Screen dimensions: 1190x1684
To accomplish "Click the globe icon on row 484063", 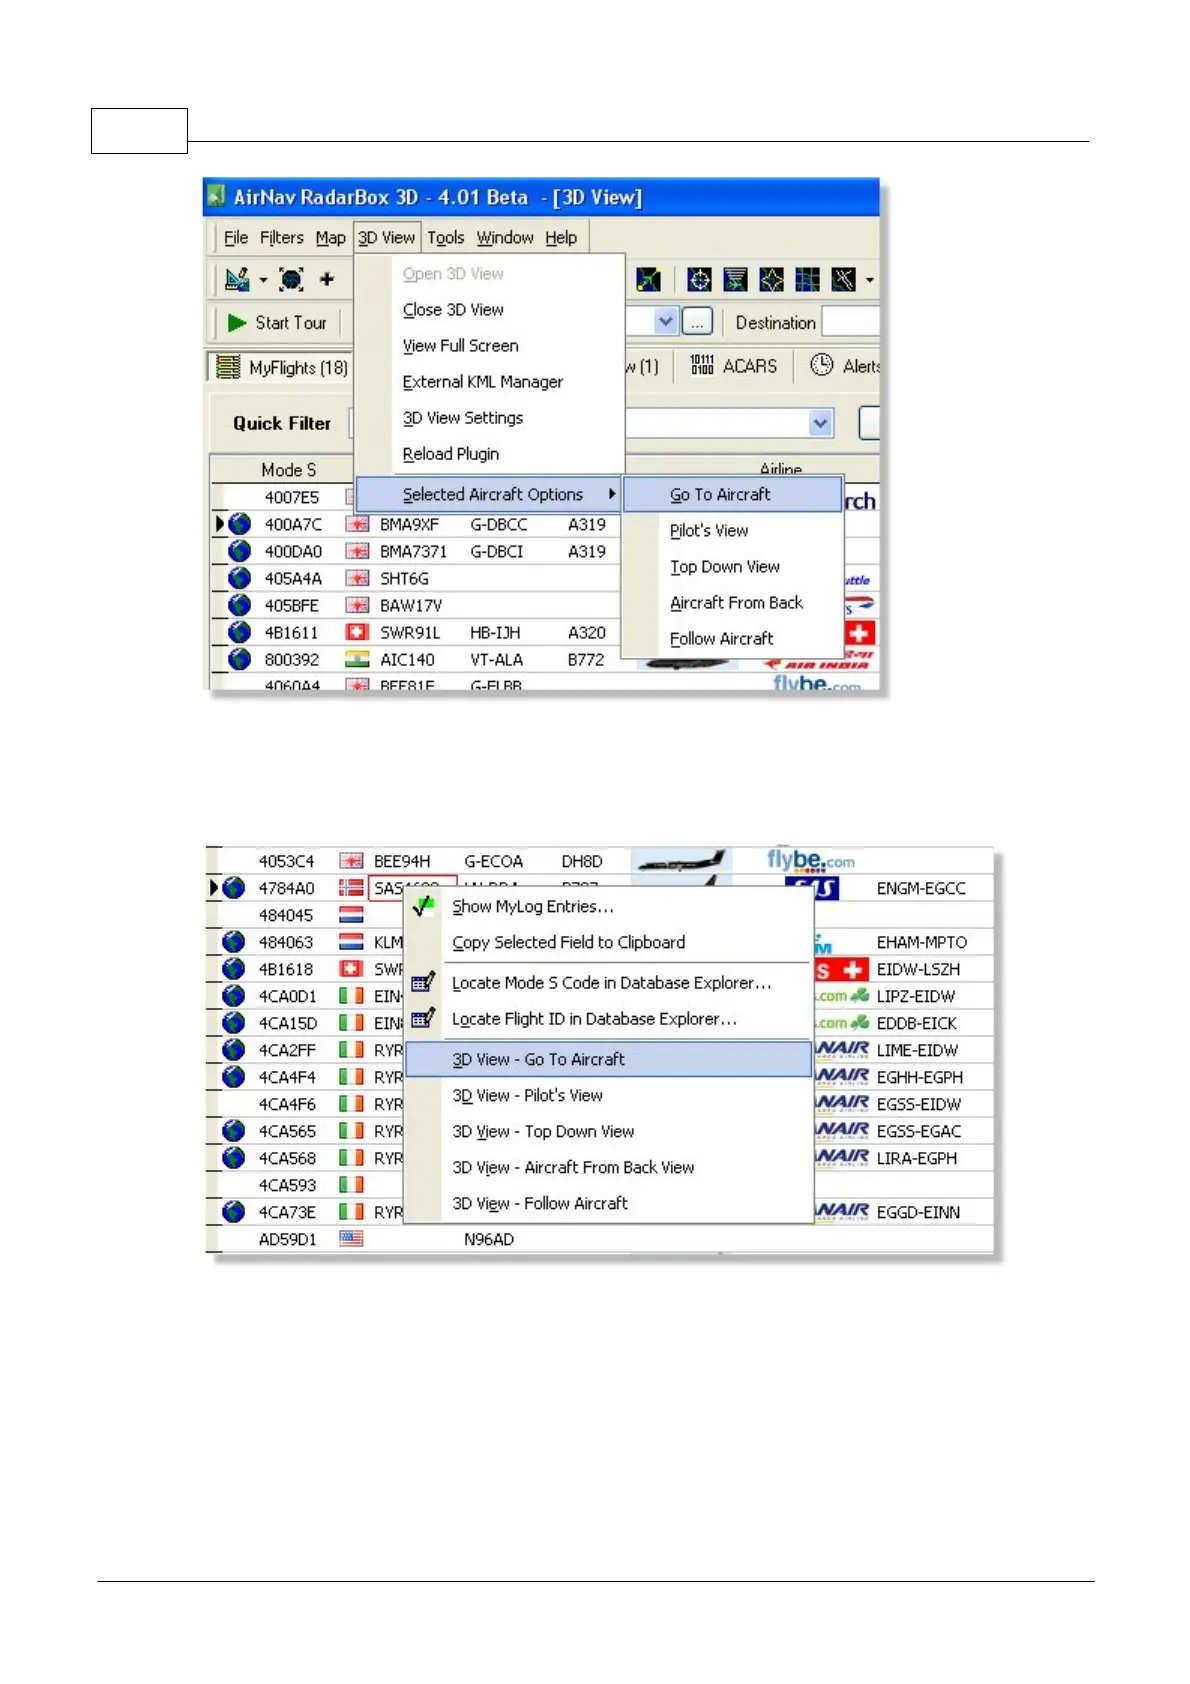I will point(233,941).
